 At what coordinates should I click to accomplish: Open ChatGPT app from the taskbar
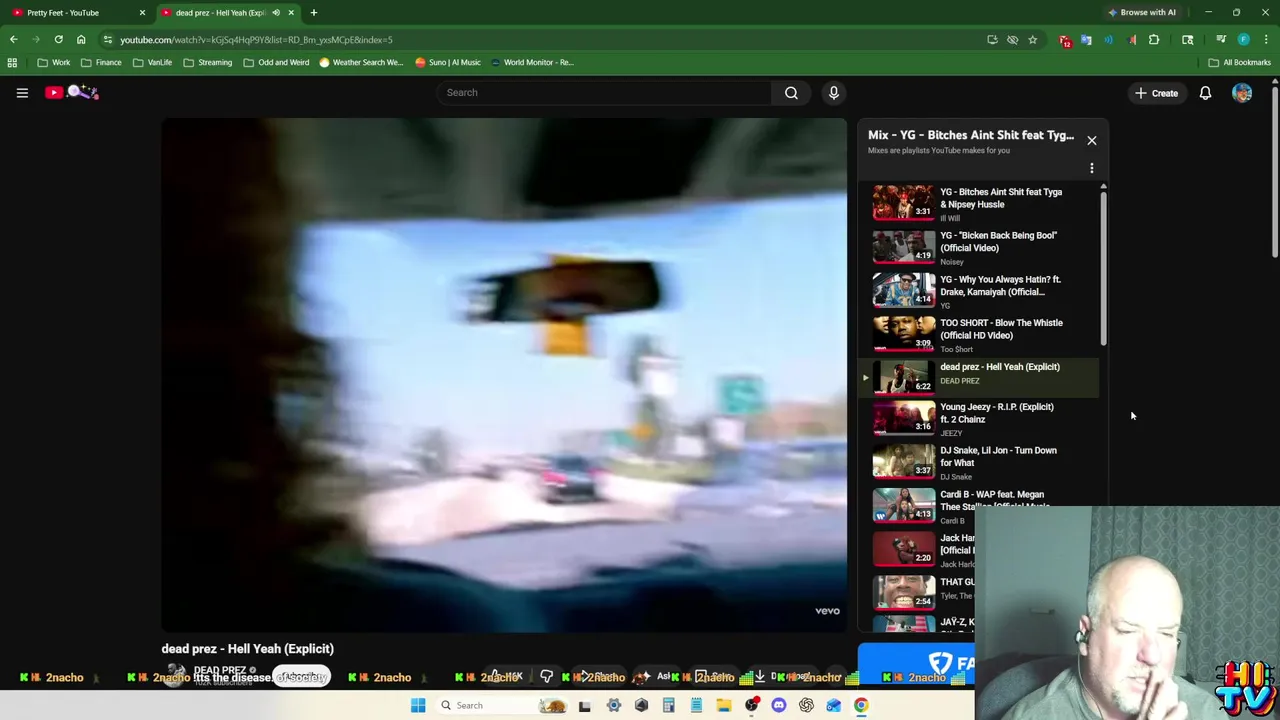tap(806, 706)
